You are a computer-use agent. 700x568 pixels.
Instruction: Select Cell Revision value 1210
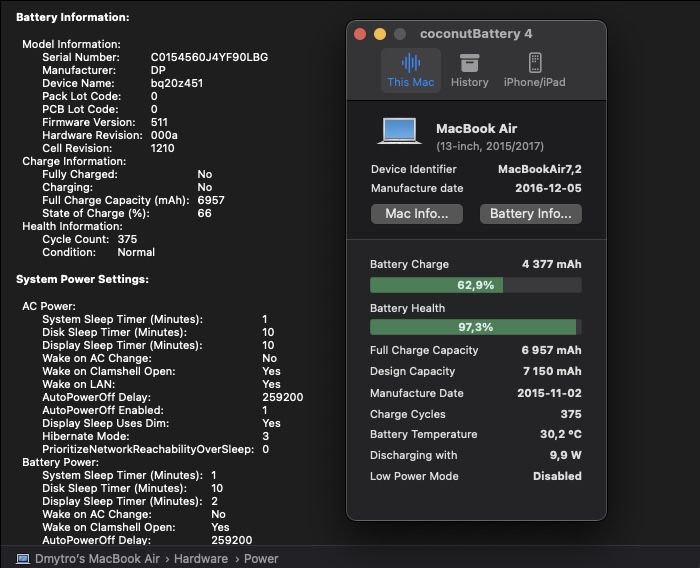point(162,148)
